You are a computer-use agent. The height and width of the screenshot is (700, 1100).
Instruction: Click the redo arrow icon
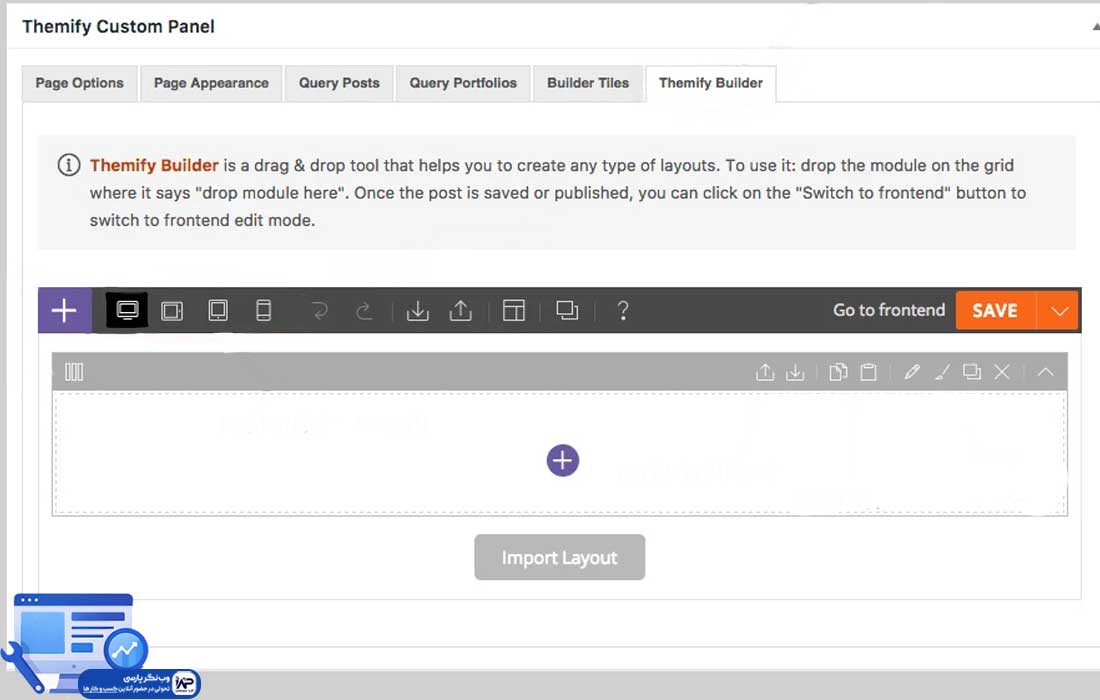pyautogui.click(x=363, y=310)
